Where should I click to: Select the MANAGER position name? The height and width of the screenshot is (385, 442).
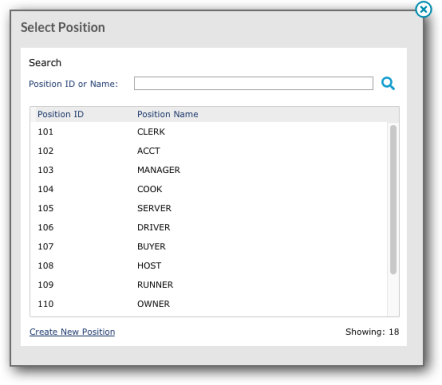coord(159,170)
